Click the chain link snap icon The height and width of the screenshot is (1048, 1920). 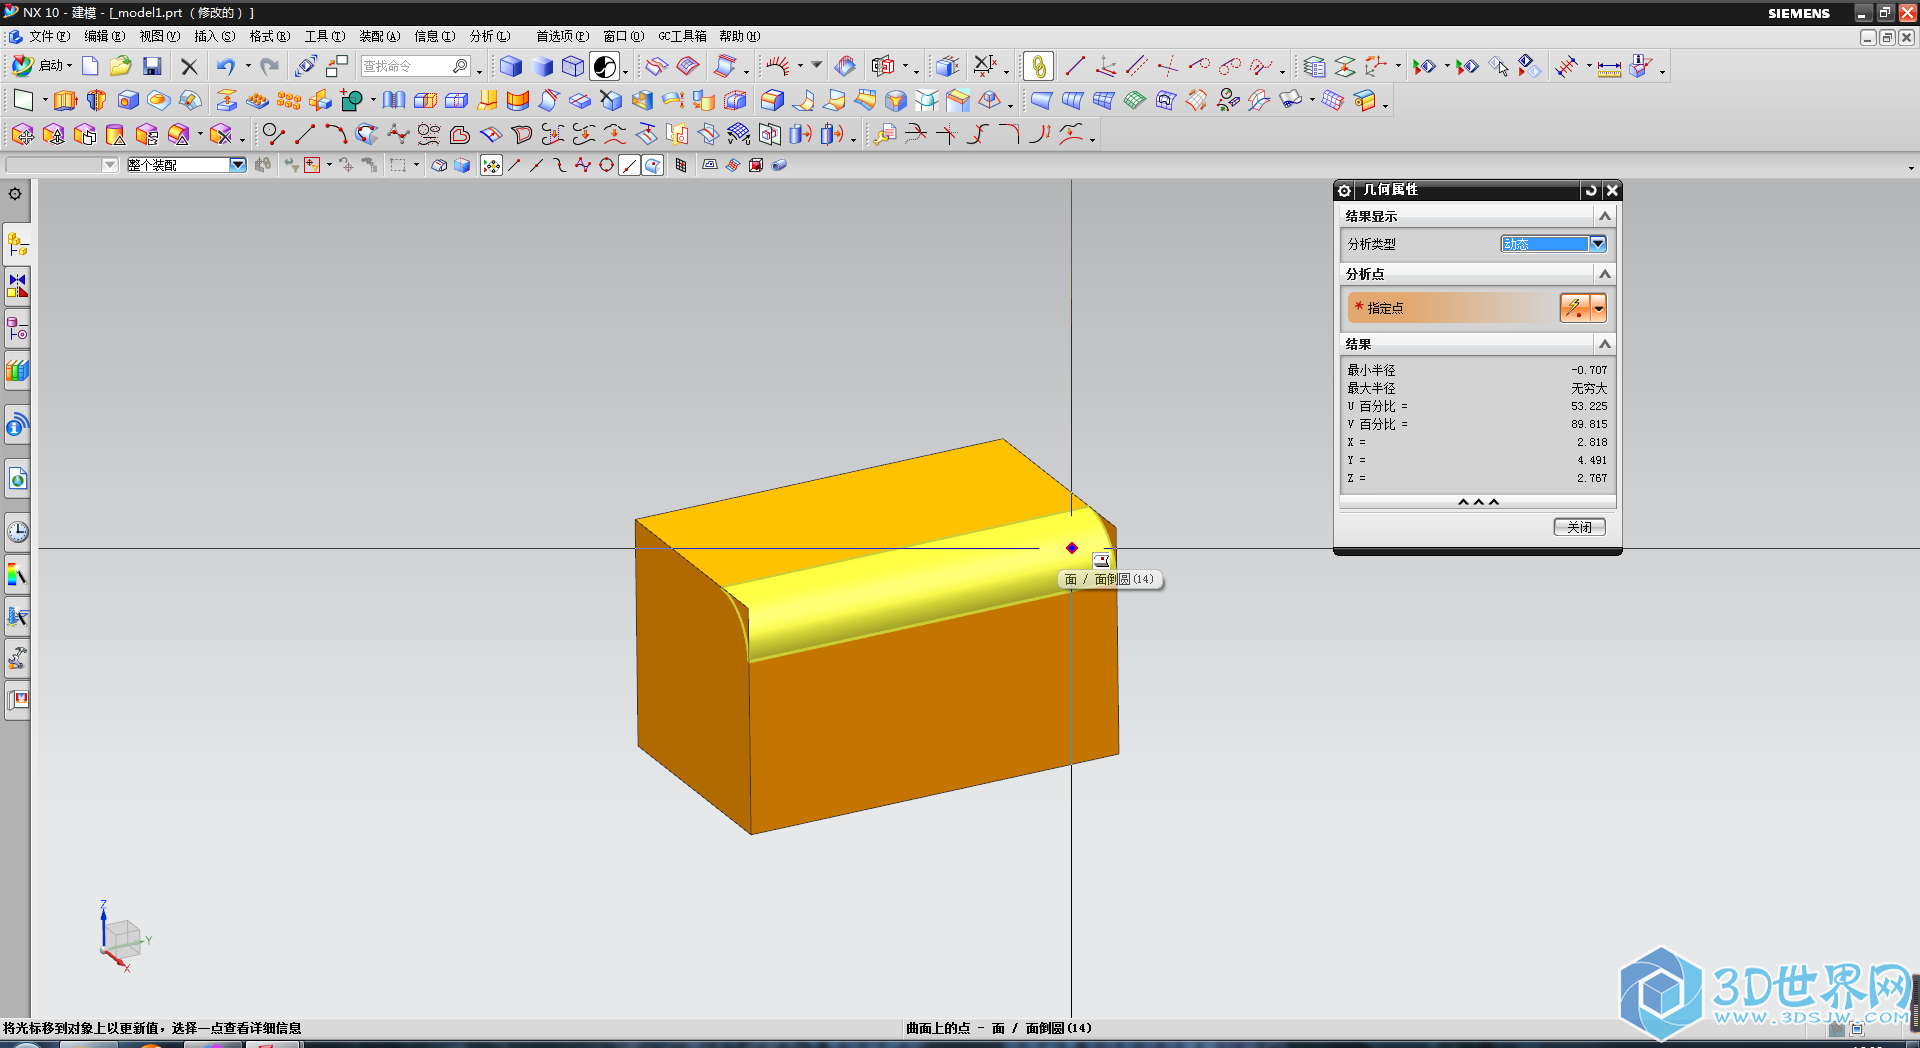click(x=1039, y=67)
